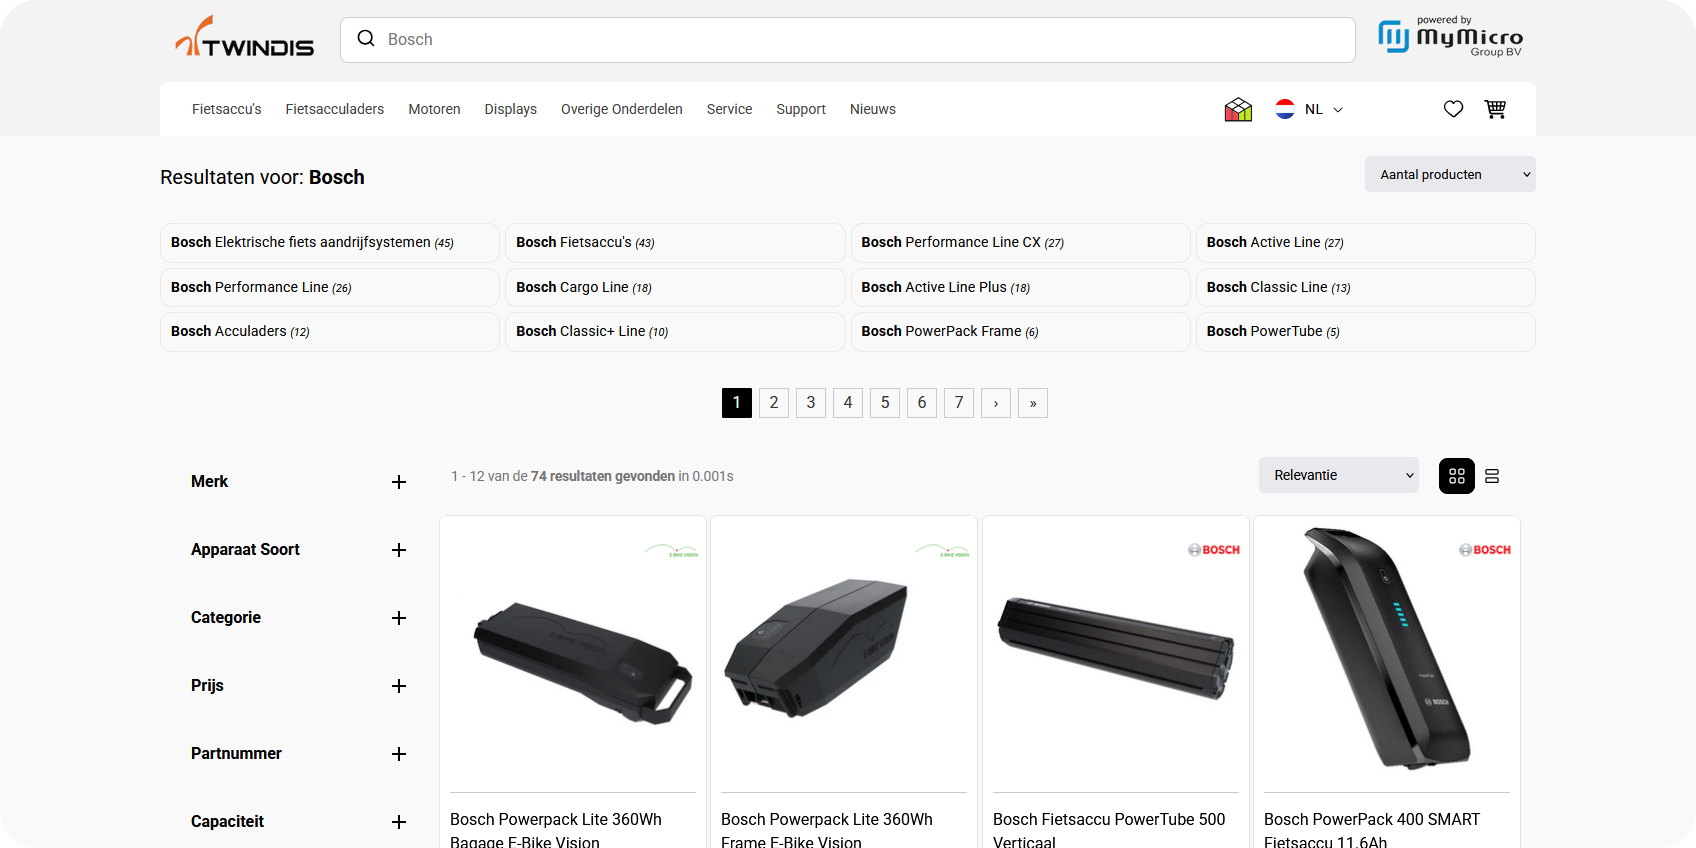Open the Service menu
Screen dimensions: 1696x848
point(729,109)
